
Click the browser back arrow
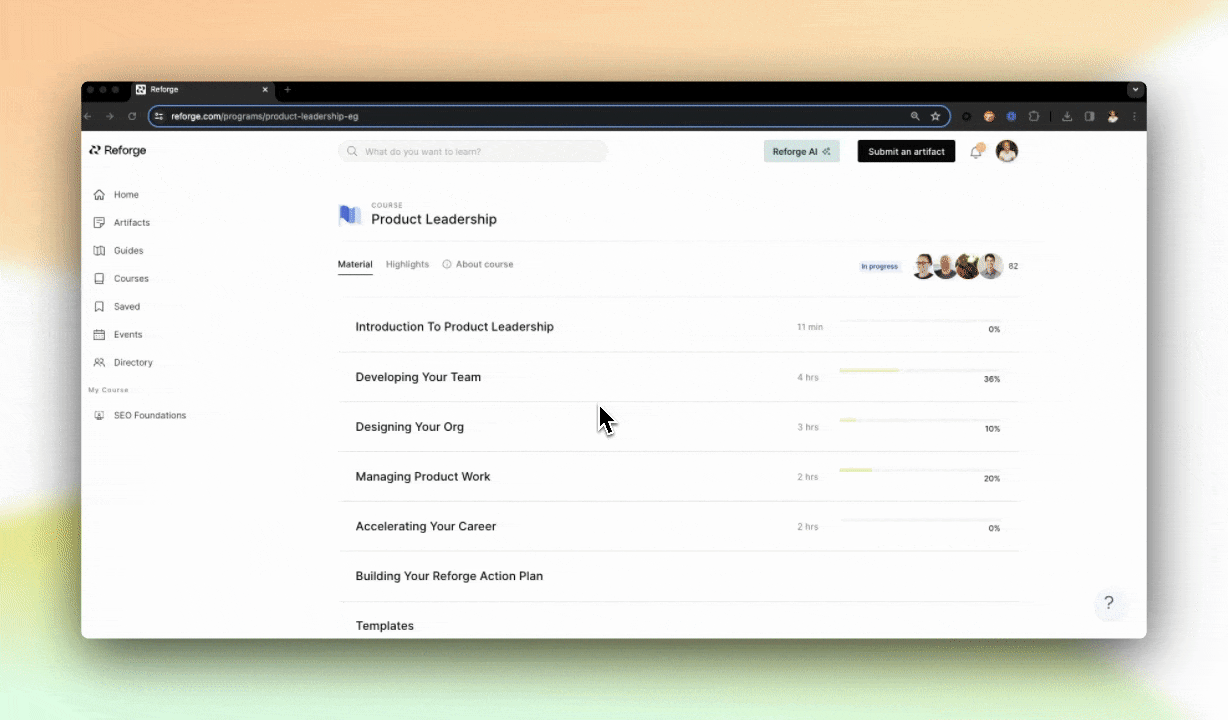[88, 116]
